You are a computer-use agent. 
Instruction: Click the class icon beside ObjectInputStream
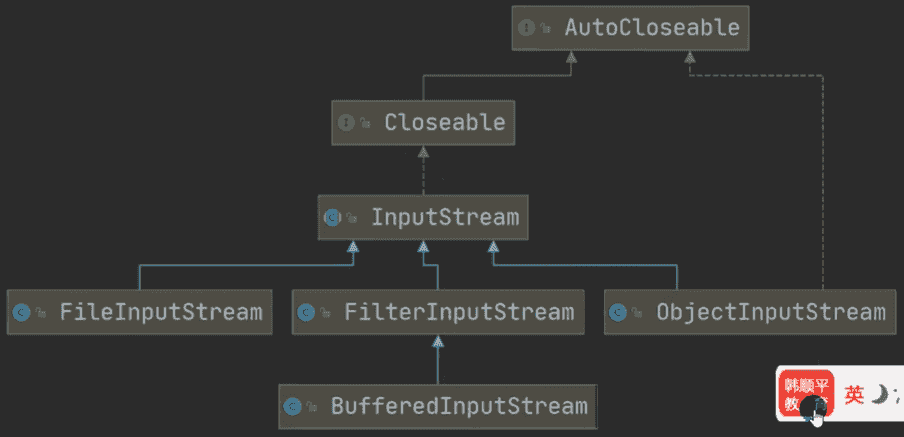(x=618, y=312)
